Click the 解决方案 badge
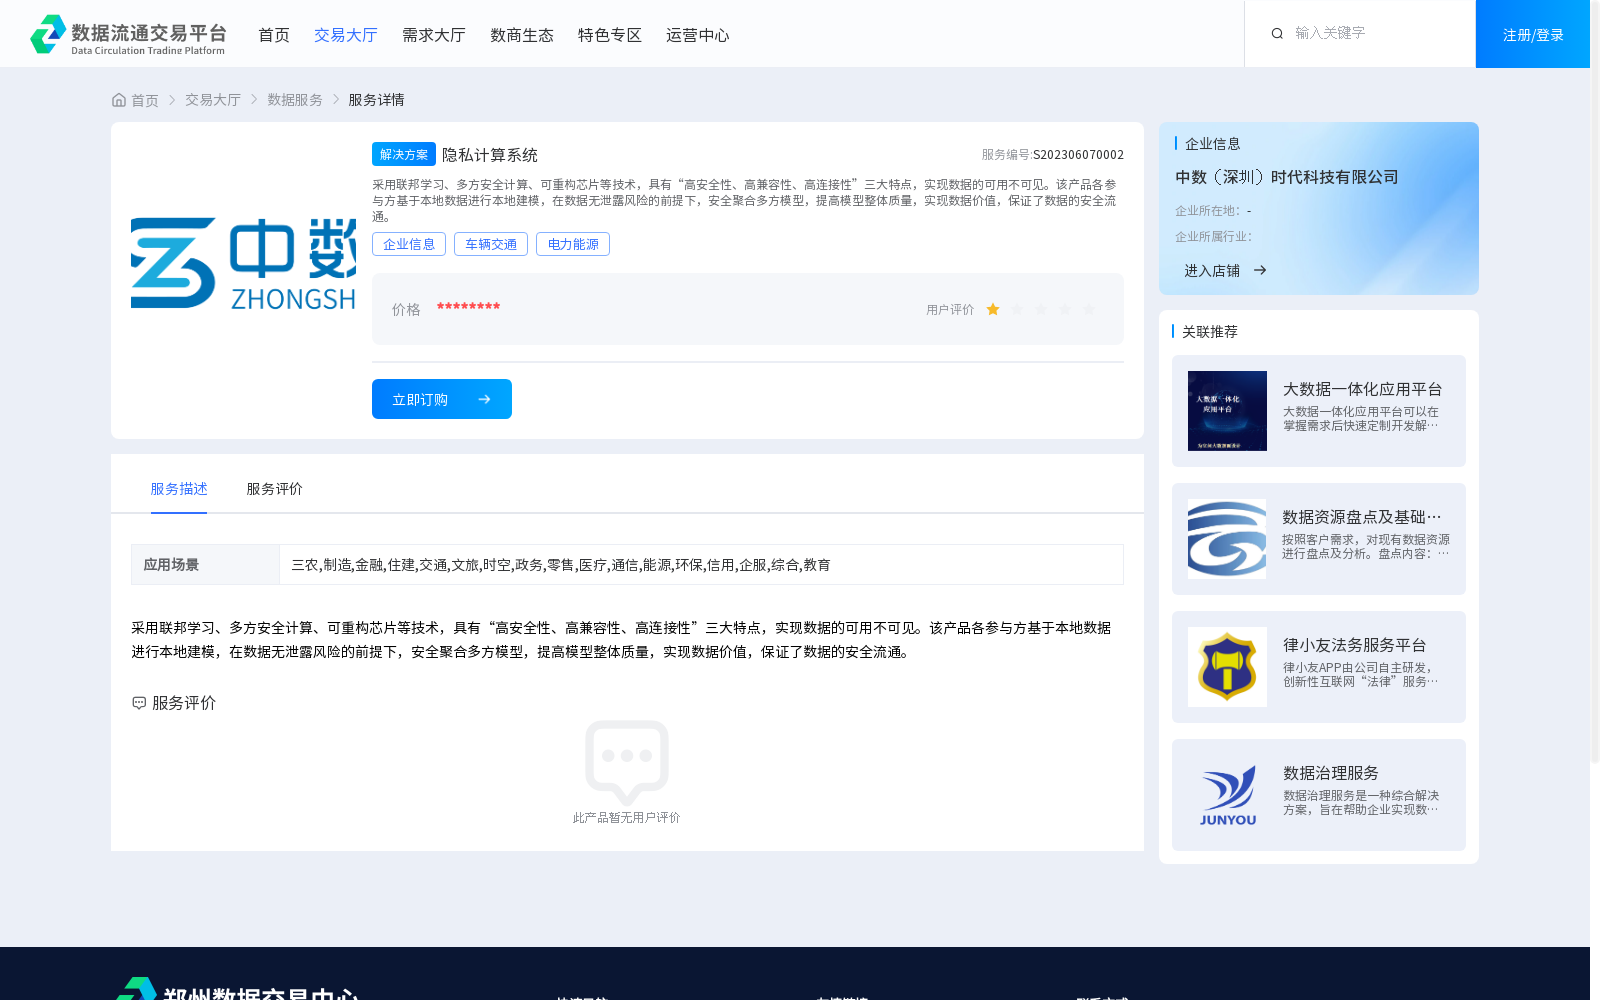1600x1000 pixels. pos(404,154)
